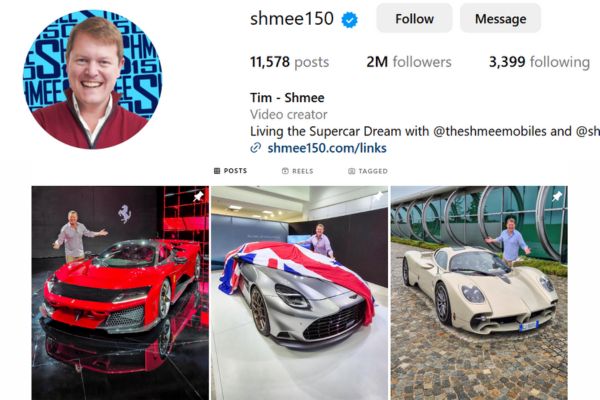600x400 pixels.
Task: Open the cream Pagani post thumbnail
Action: 479,293
